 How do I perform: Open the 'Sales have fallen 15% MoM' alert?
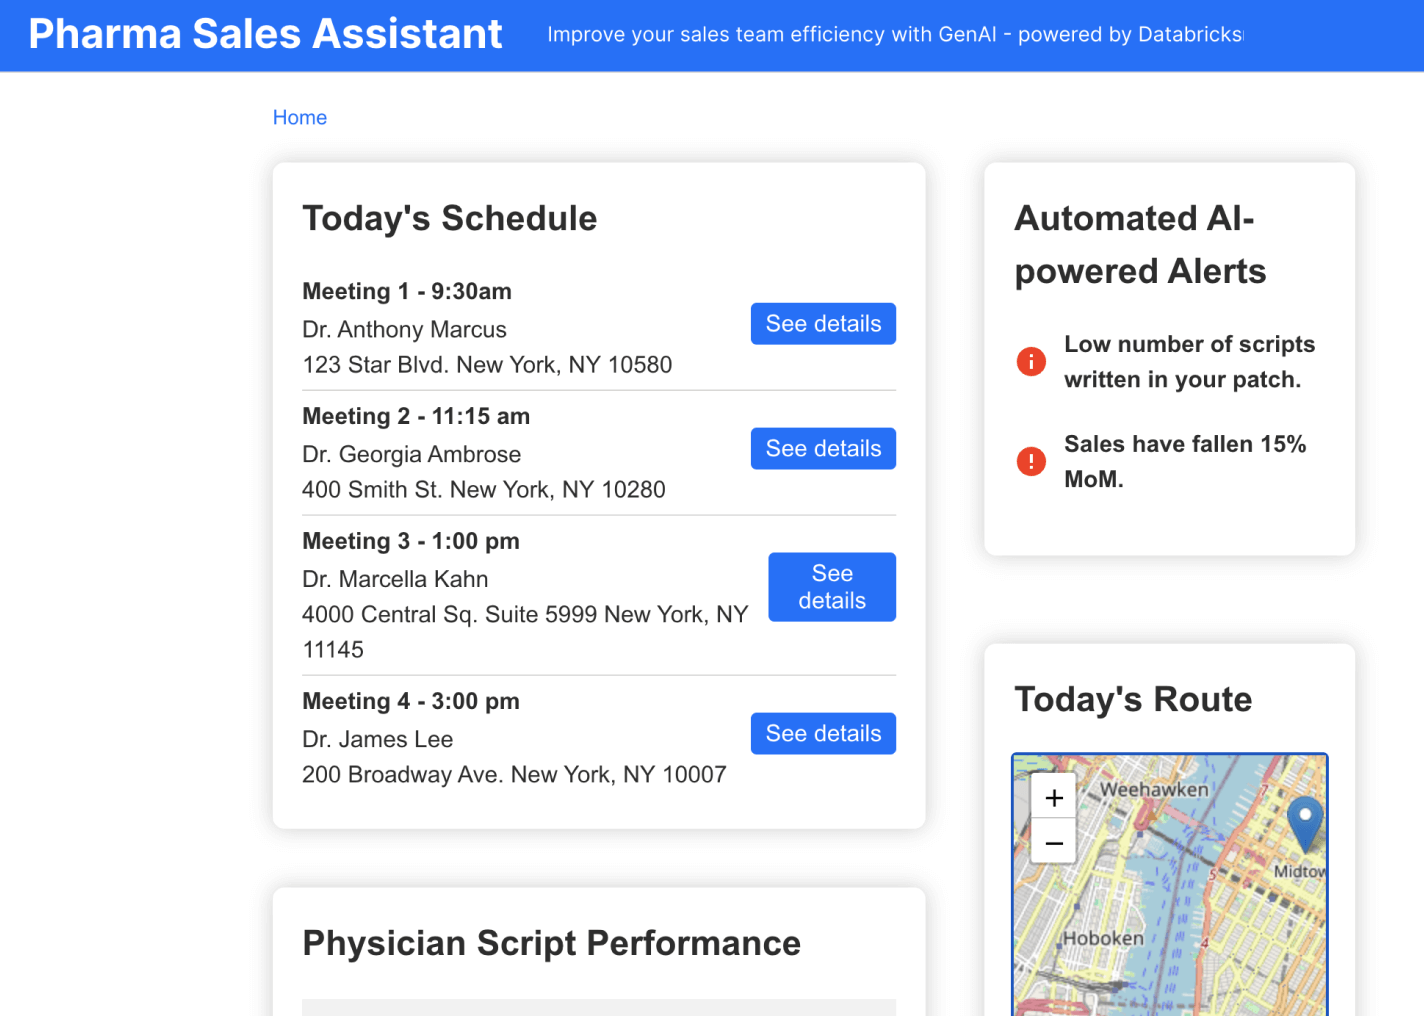tap(1185, 461)
